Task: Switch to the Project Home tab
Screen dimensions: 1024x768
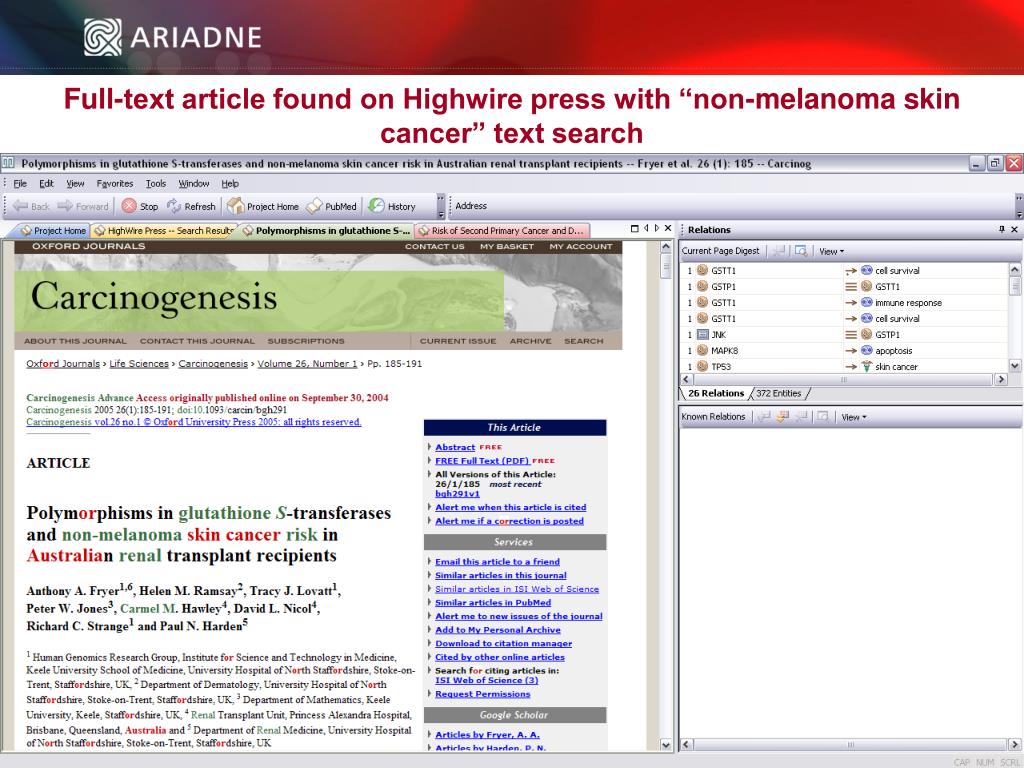Action: click(x=54, y=231)
